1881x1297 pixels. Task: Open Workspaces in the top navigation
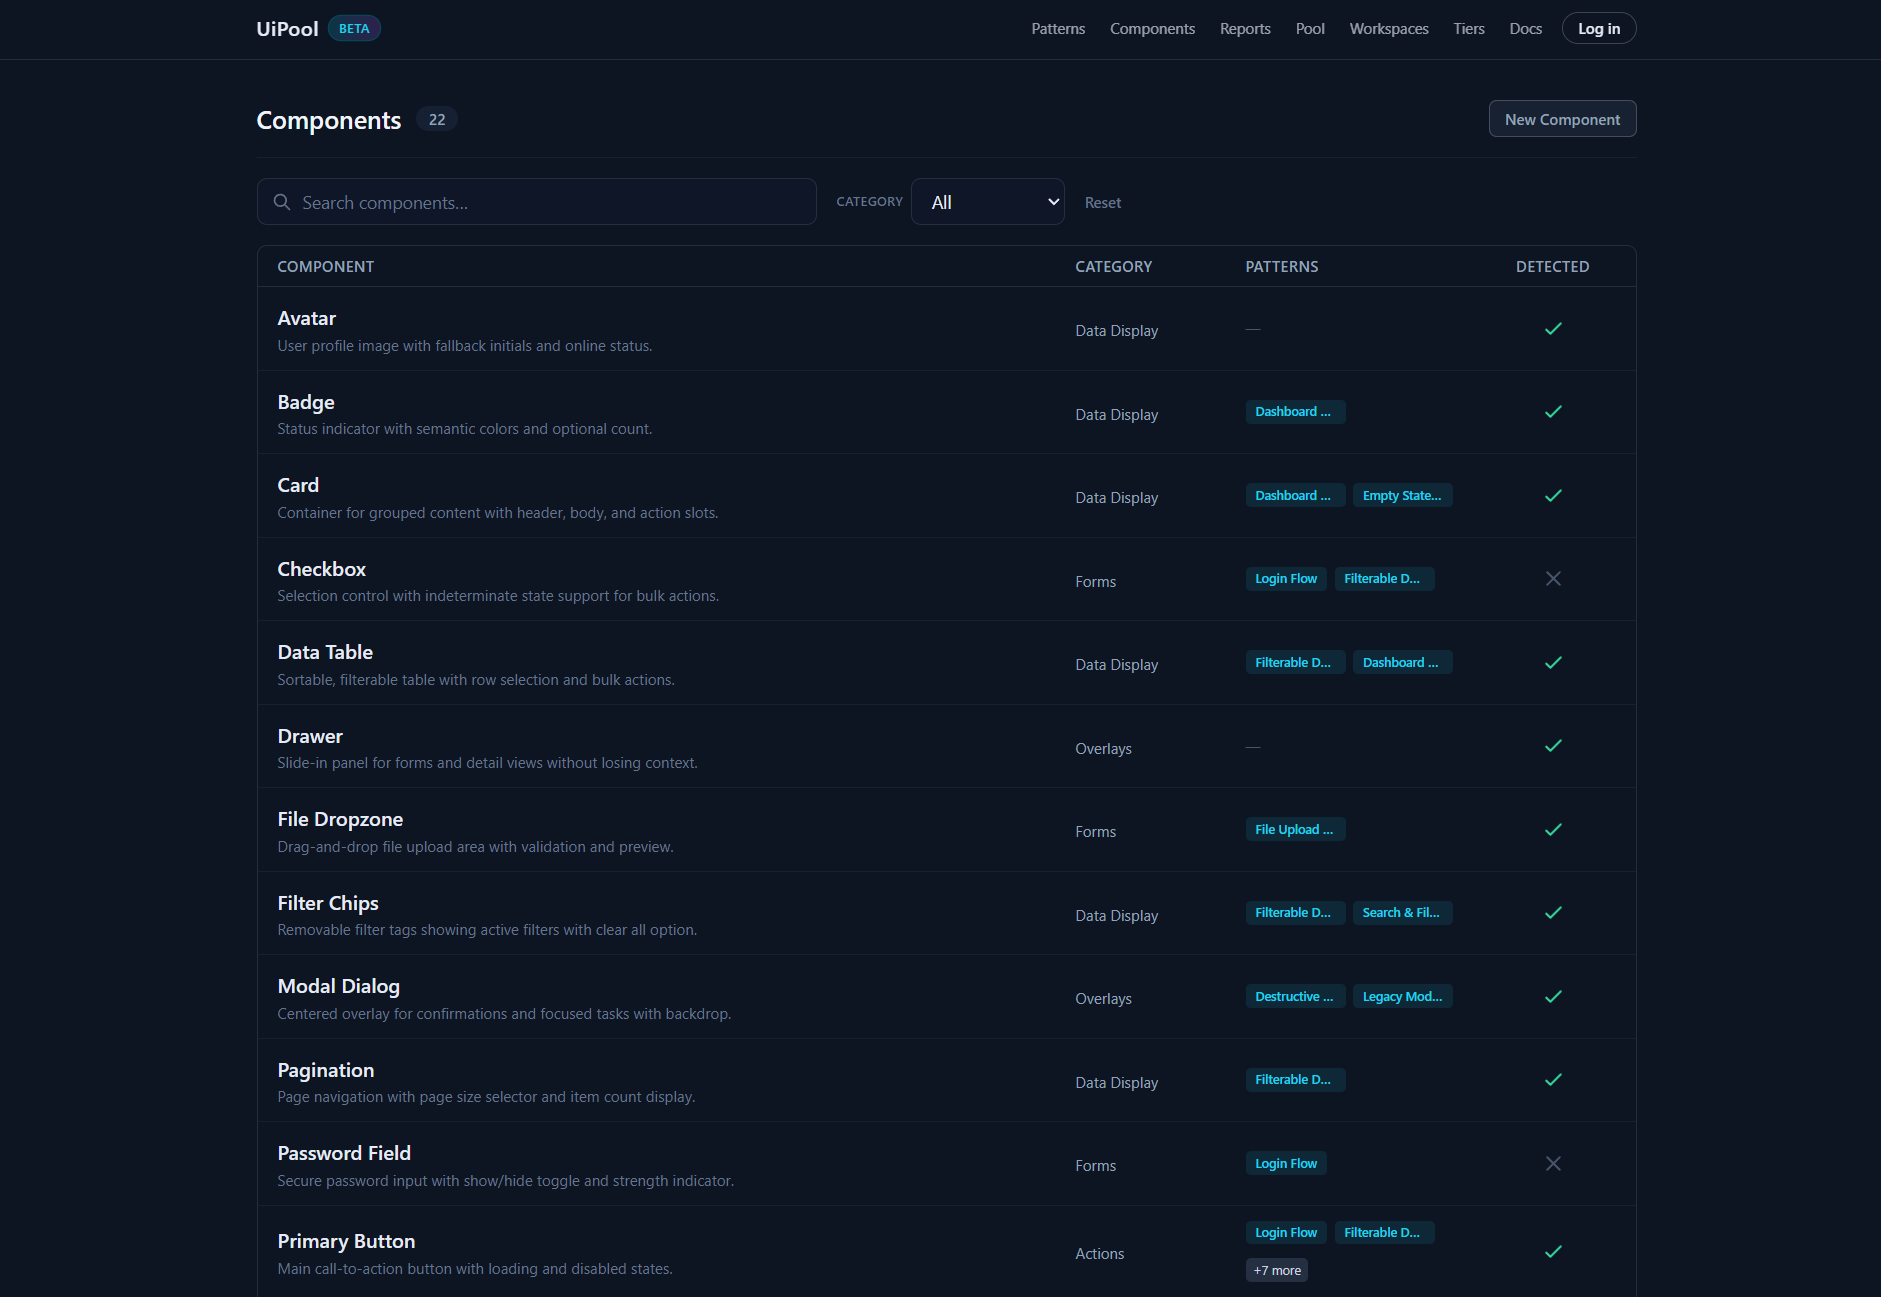coord(1389,29)
